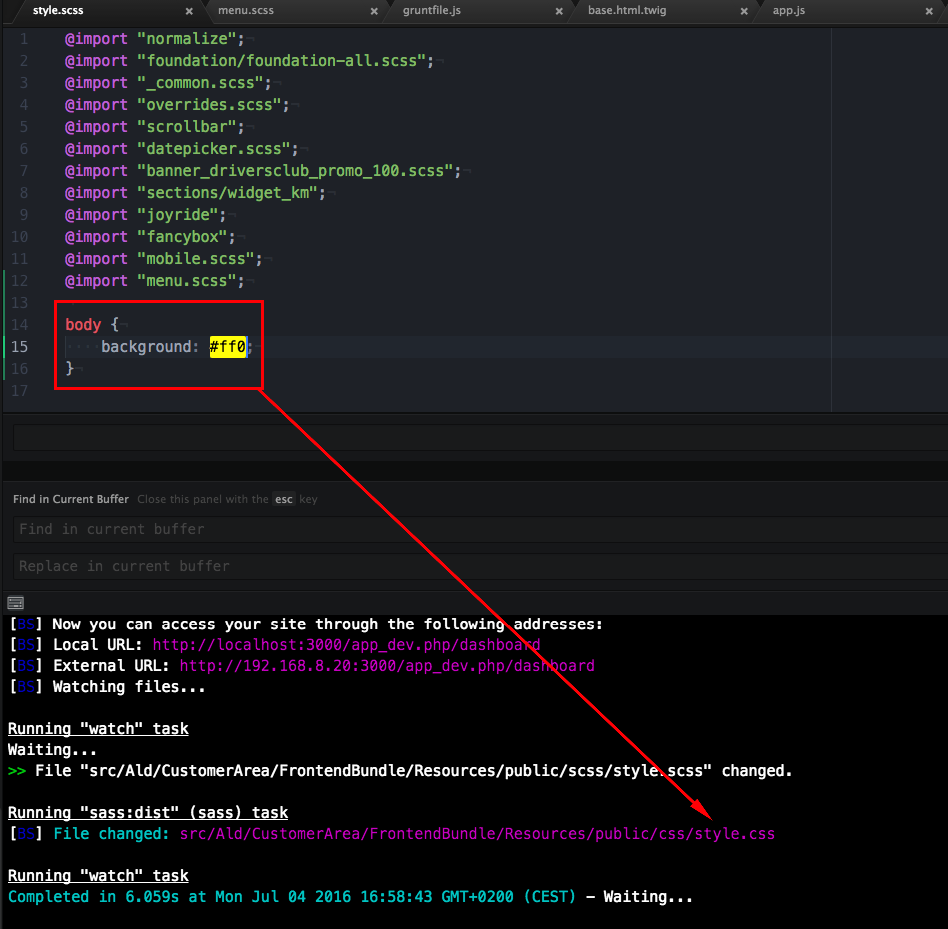Open the 192.168.8.20 External URL link
The width and height of the screenshot is (948, 929).
tap(387, 666)
